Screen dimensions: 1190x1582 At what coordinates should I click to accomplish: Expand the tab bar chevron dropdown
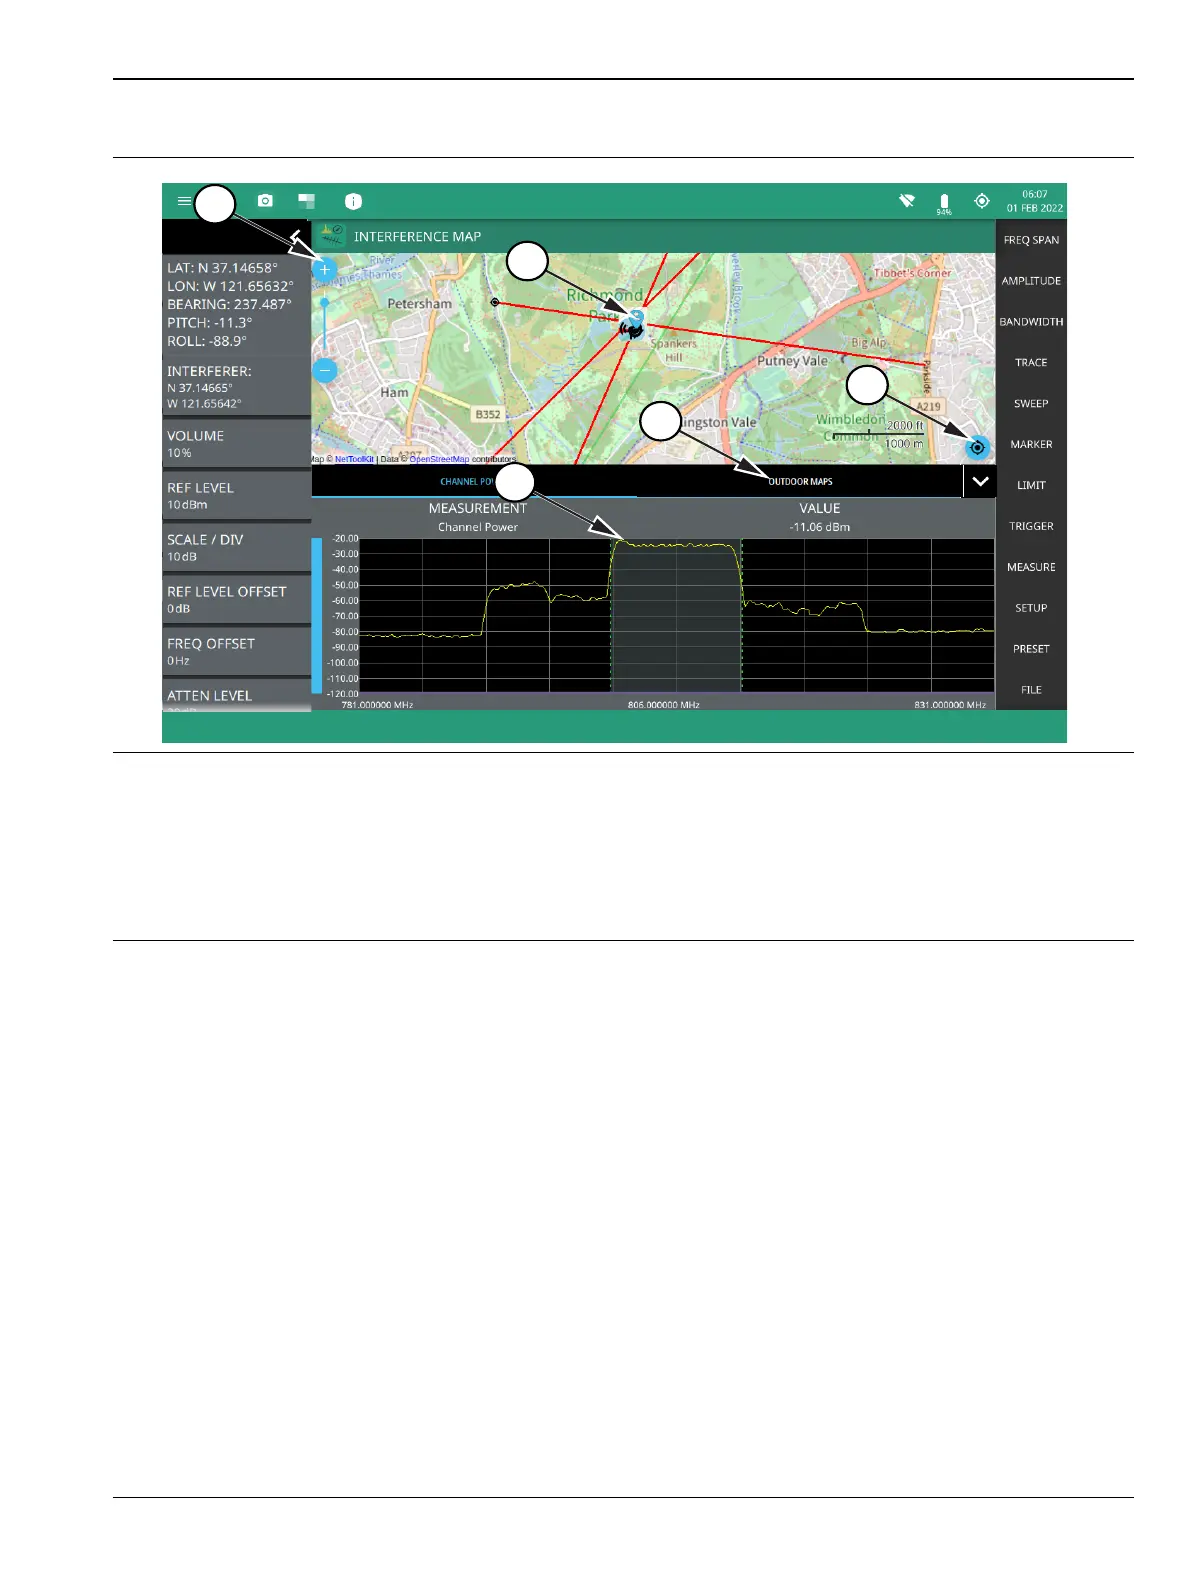click(x=980, y=481)
